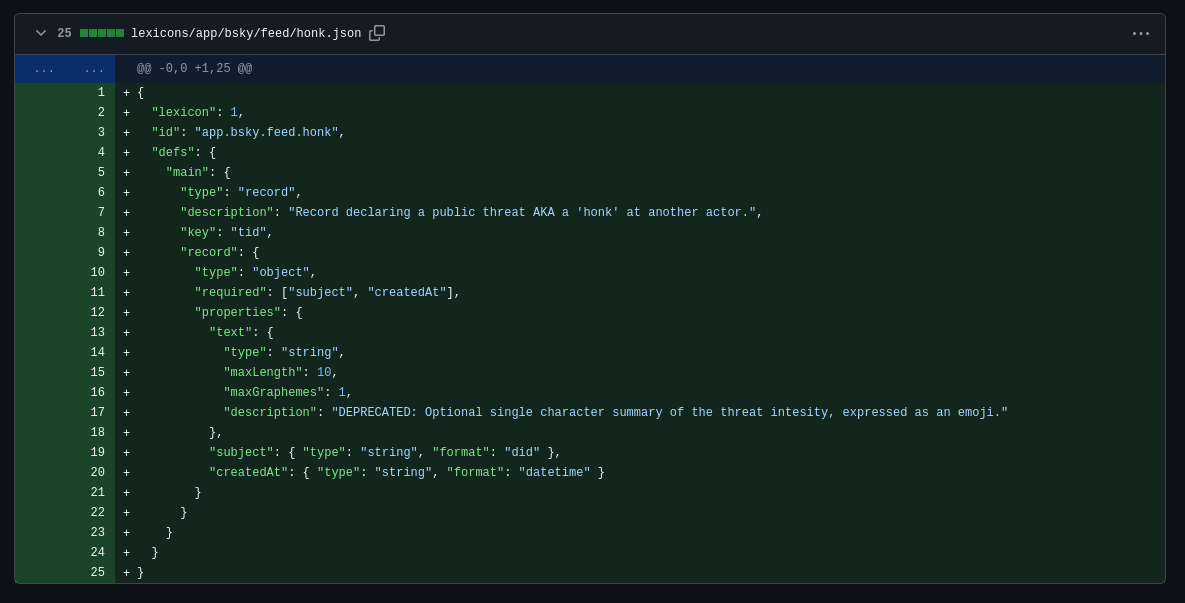Screen dimensions: 1185x603
Task: Click the "maxGraphemes" key on line 16
Action: (273, 393)
